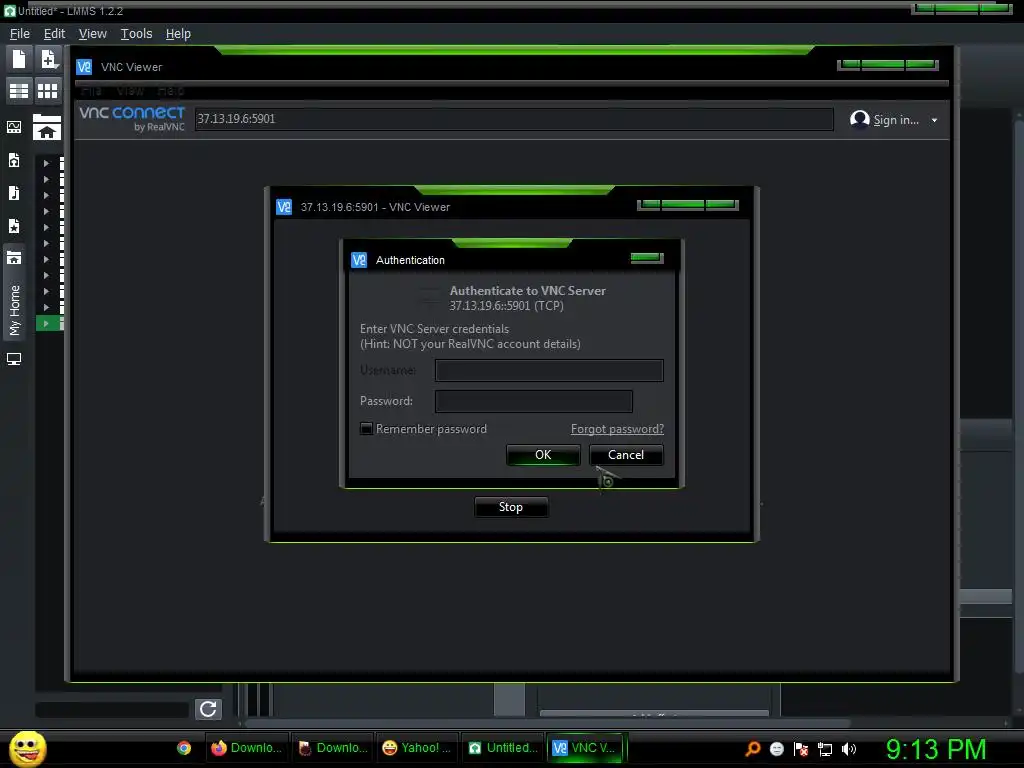
Task: Close the Authentication dialog with the green button
Action: coord(647,258)
